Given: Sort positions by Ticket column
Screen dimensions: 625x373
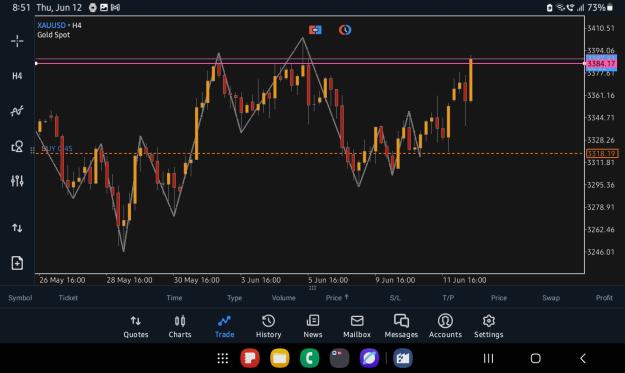Looking at the screenshot, I should click(68, 298).
